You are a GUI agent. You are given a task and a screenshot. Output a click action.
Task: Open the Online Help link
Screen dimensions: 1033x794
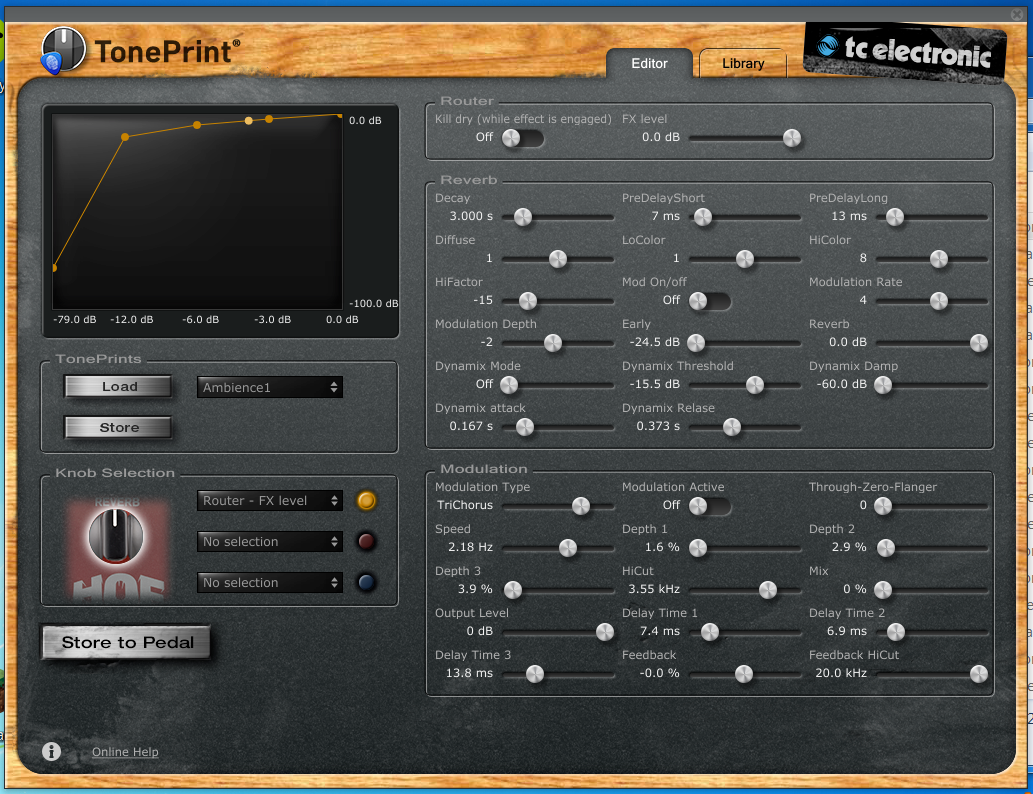(x=125, y=752)
